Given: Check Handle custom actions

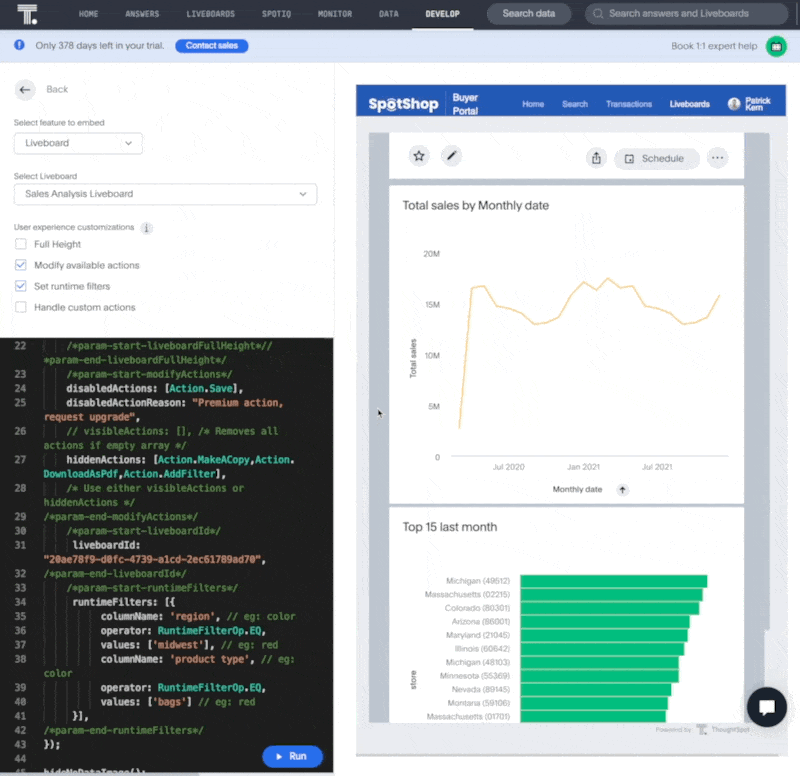Looking at the screenshot, I should [20, 307].
